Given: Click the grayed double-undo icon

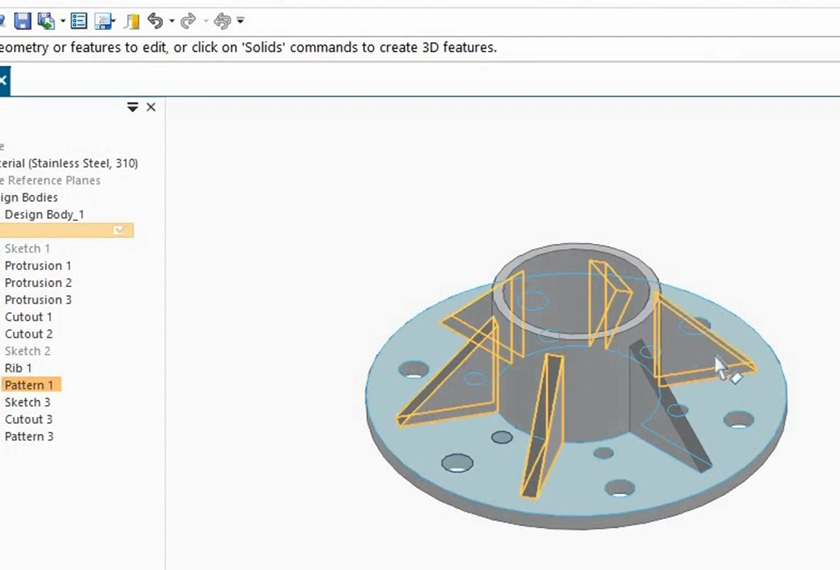Looking at the screenshot, I should 222,20.
